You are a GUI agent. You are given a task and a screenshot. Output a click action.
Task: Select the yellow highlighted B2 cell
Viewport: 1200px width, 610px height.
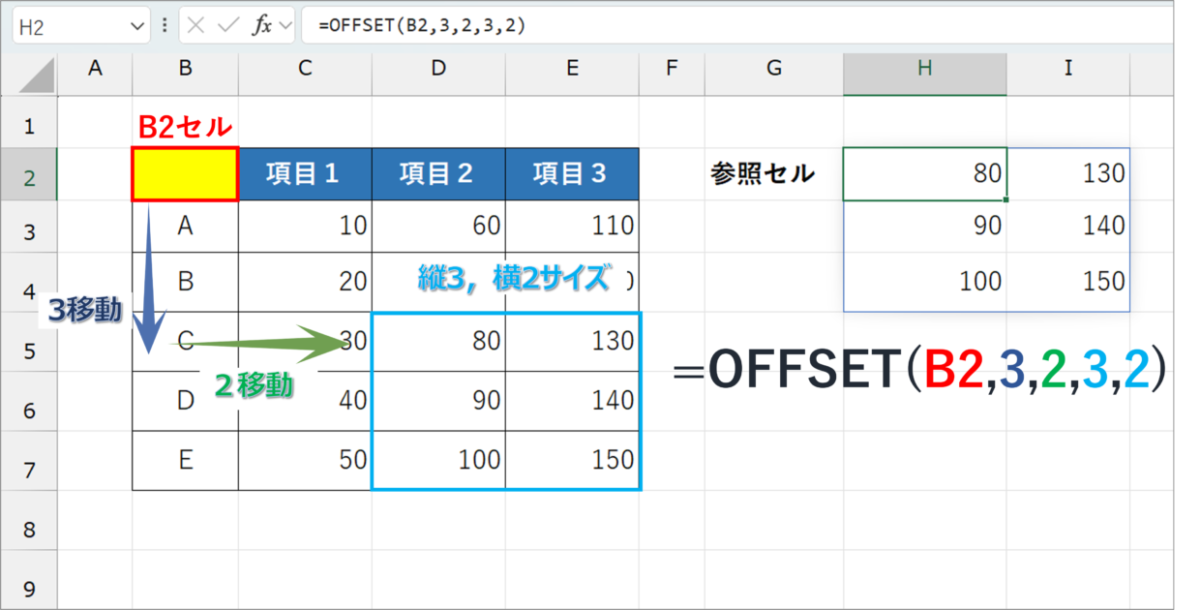tap(184, 172)
